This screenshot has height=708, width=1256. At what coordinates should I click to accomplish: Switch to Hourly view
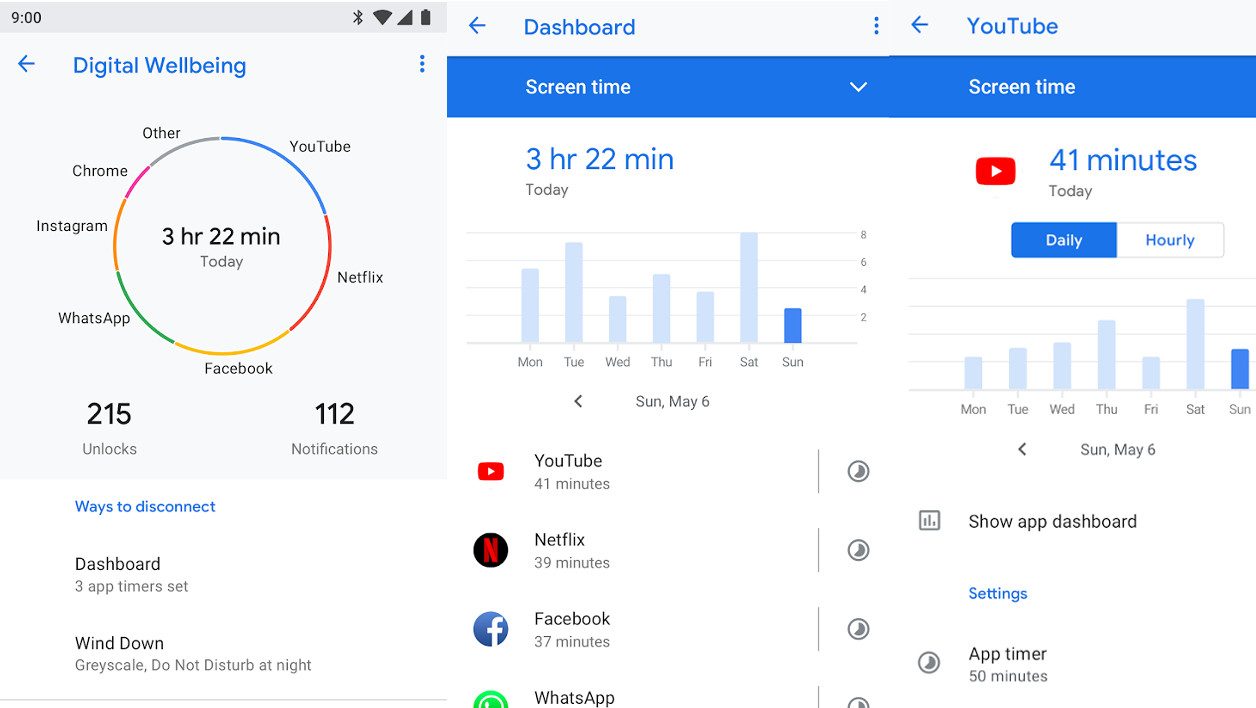click(x=1170, y=240)
